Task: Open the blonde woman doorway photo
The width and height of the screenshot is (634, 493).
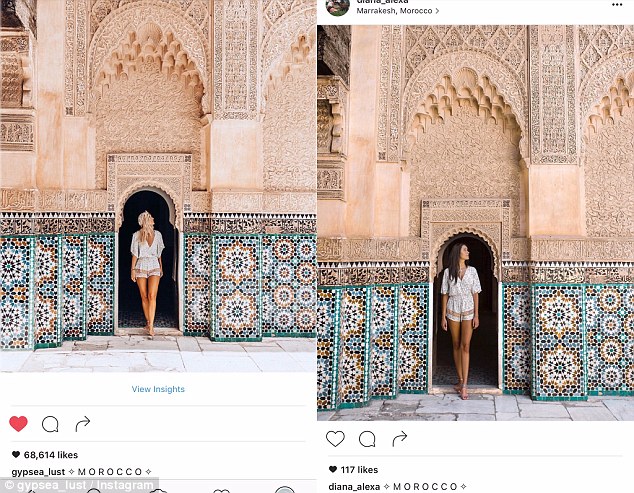Action: [158, 186]
